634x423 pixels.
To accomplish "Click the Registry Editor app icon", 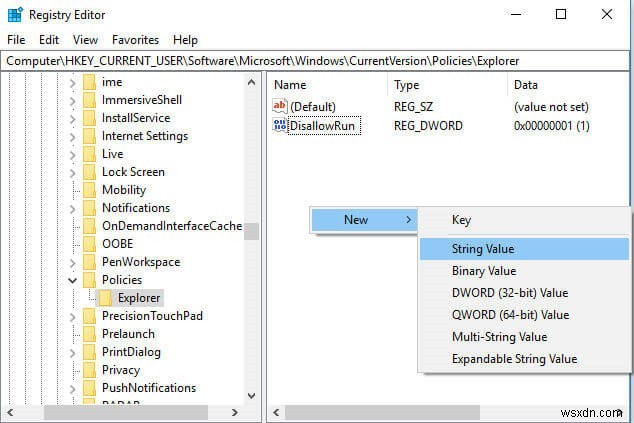I will pos(15,15).
